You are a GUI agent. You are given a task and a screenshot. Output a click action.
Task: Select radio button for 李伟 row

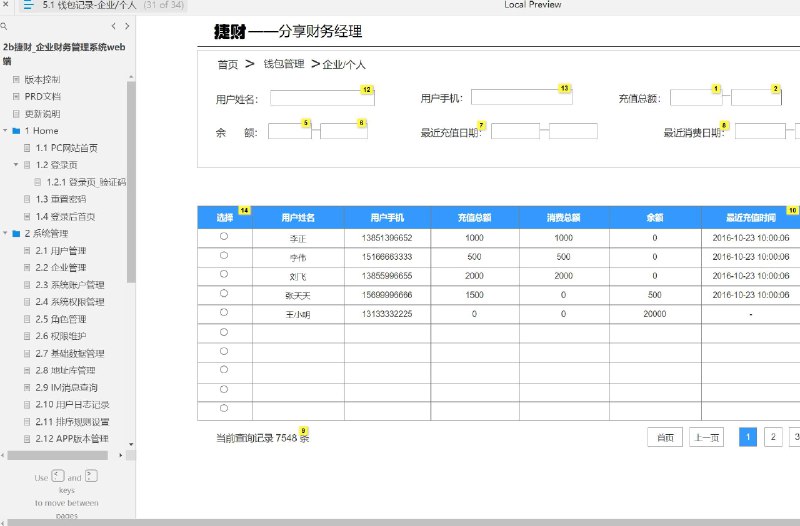click(x=223, y=255)
